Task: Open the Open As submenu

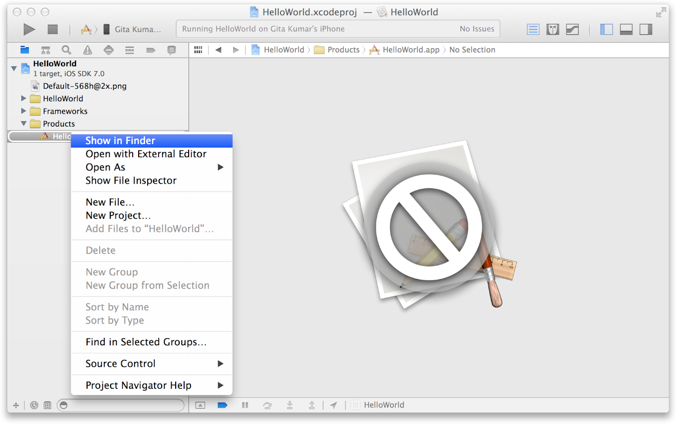Action: pos(152,167)
